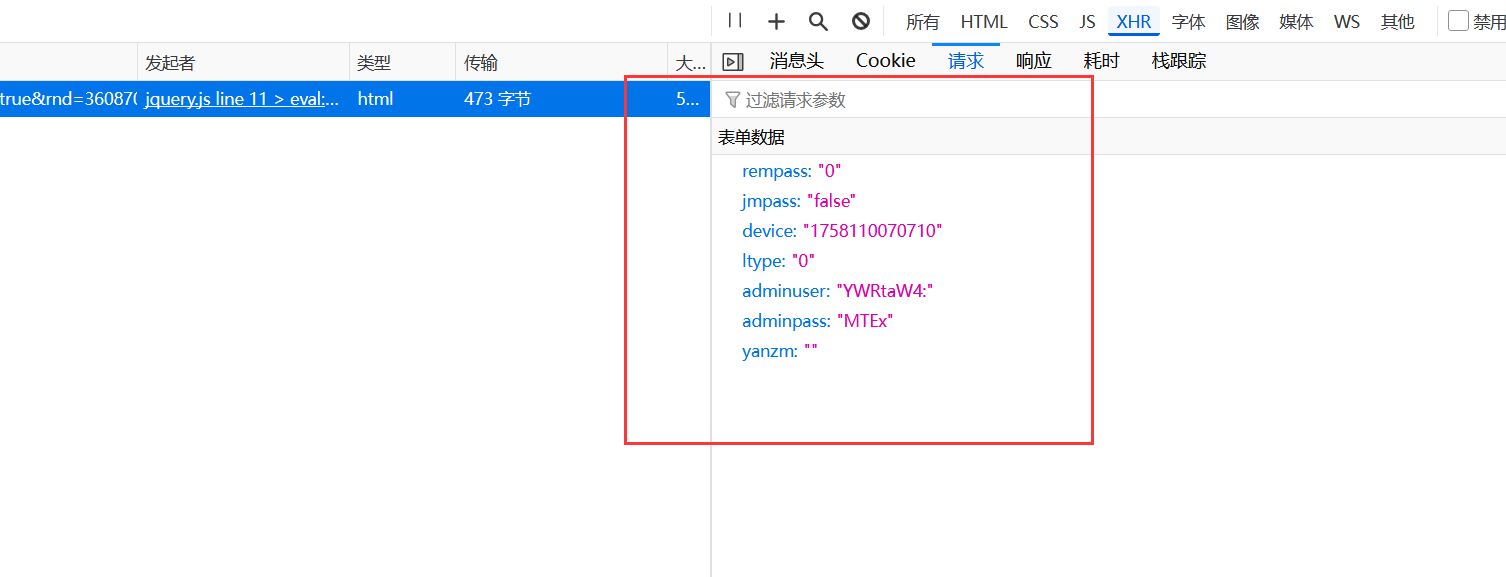Image resolution: width=1506 pixels, height=577 pixels.
Task: Filter requests by HTML
Action: 984,22
